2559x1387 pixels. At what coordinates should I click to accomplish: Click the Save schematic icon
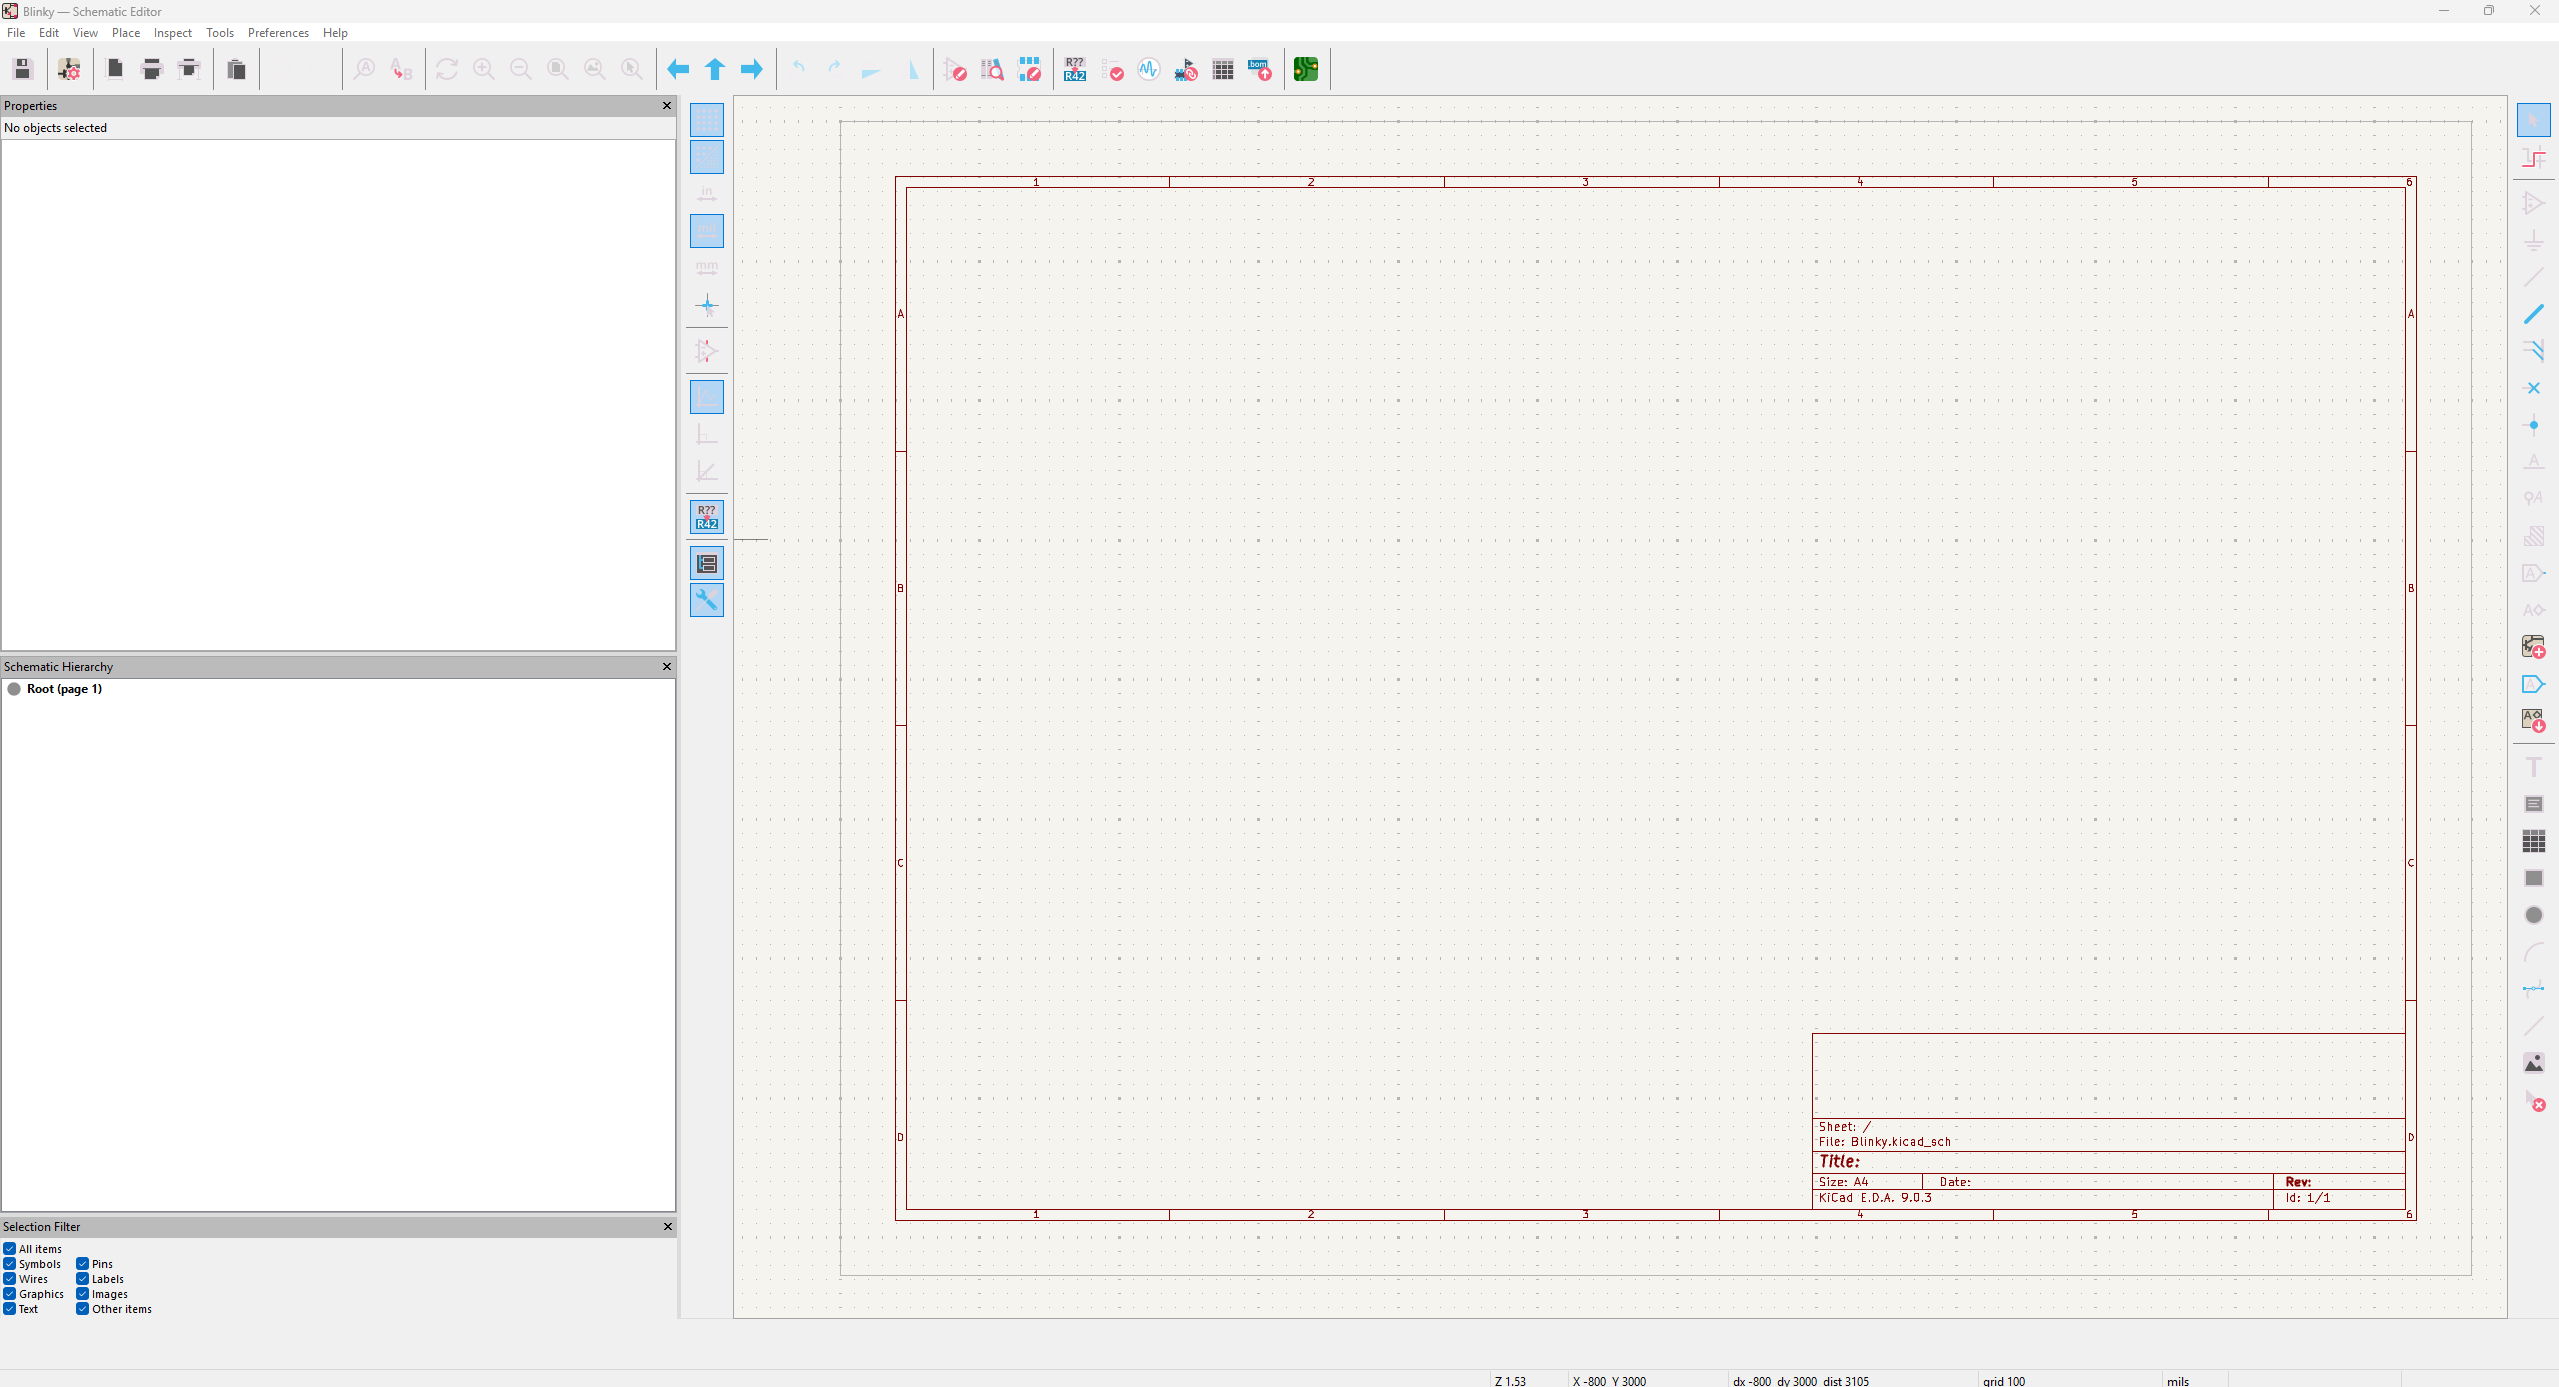click(x=23, y=69)
